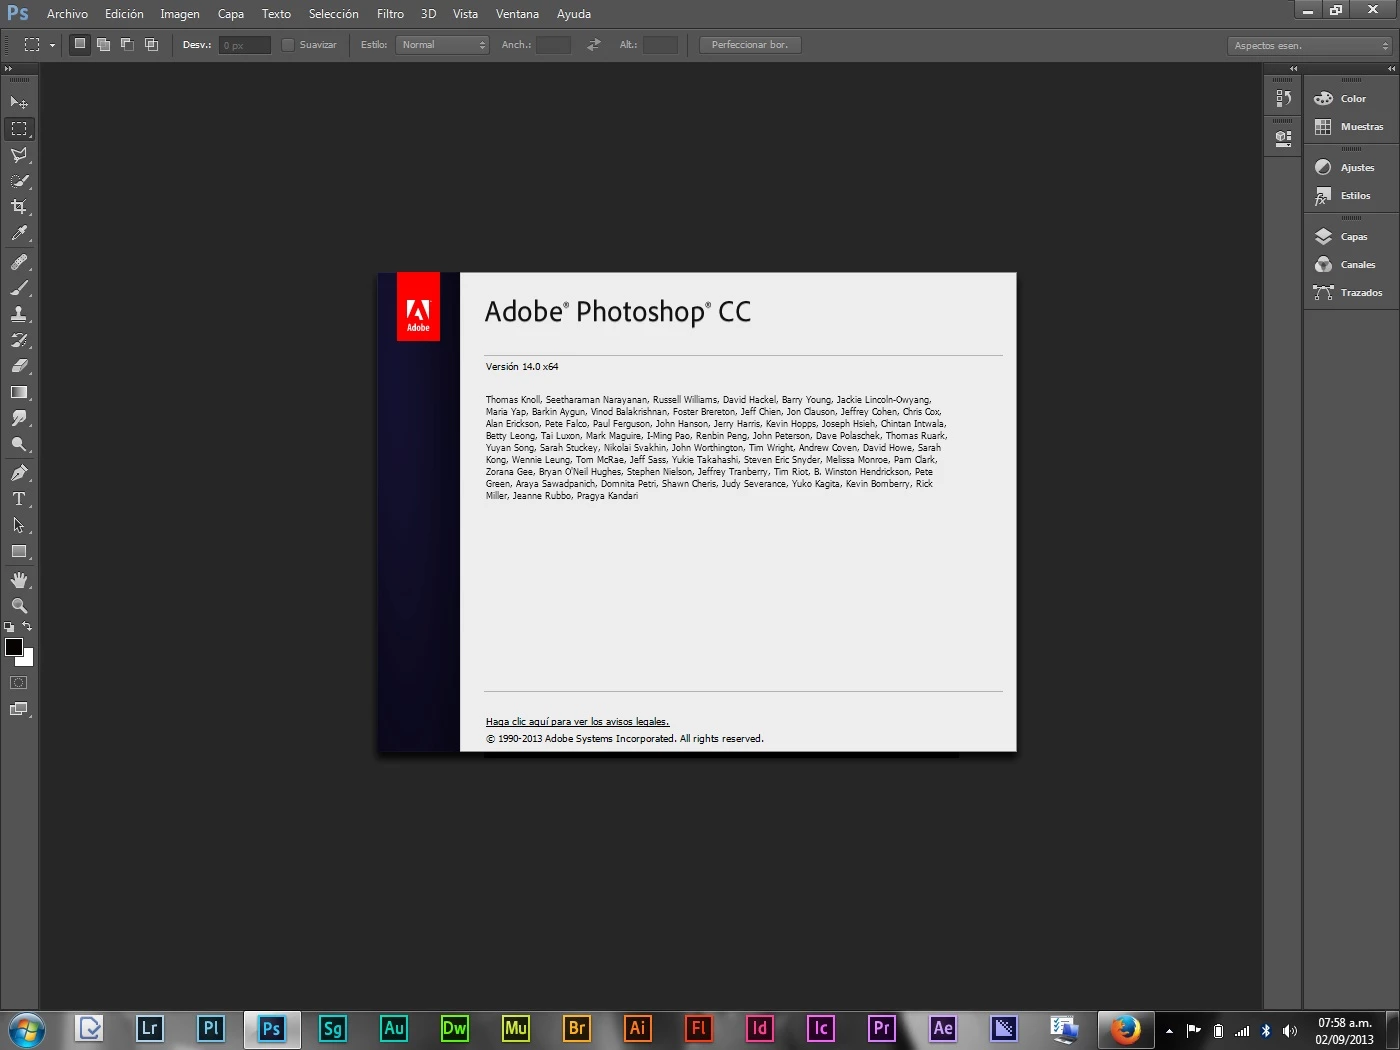Click the black foreground color swatch

click(13, 646)
